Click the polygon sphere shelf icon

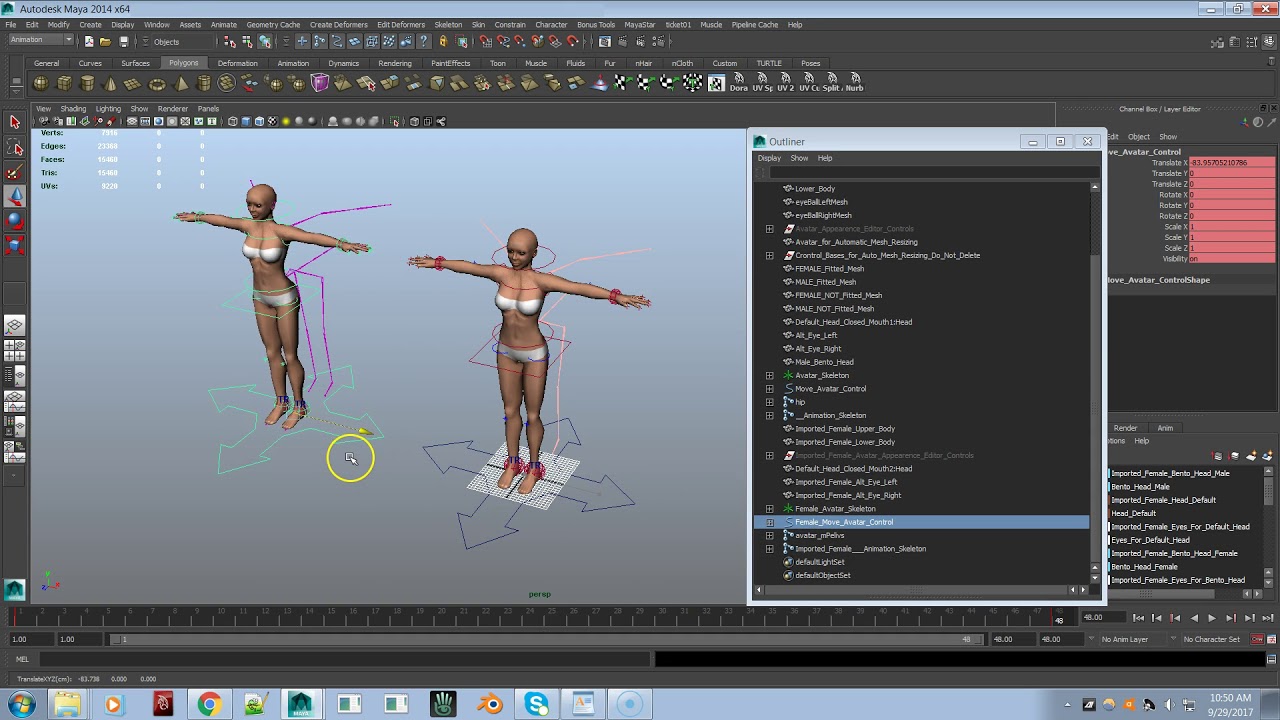[42, 84]
